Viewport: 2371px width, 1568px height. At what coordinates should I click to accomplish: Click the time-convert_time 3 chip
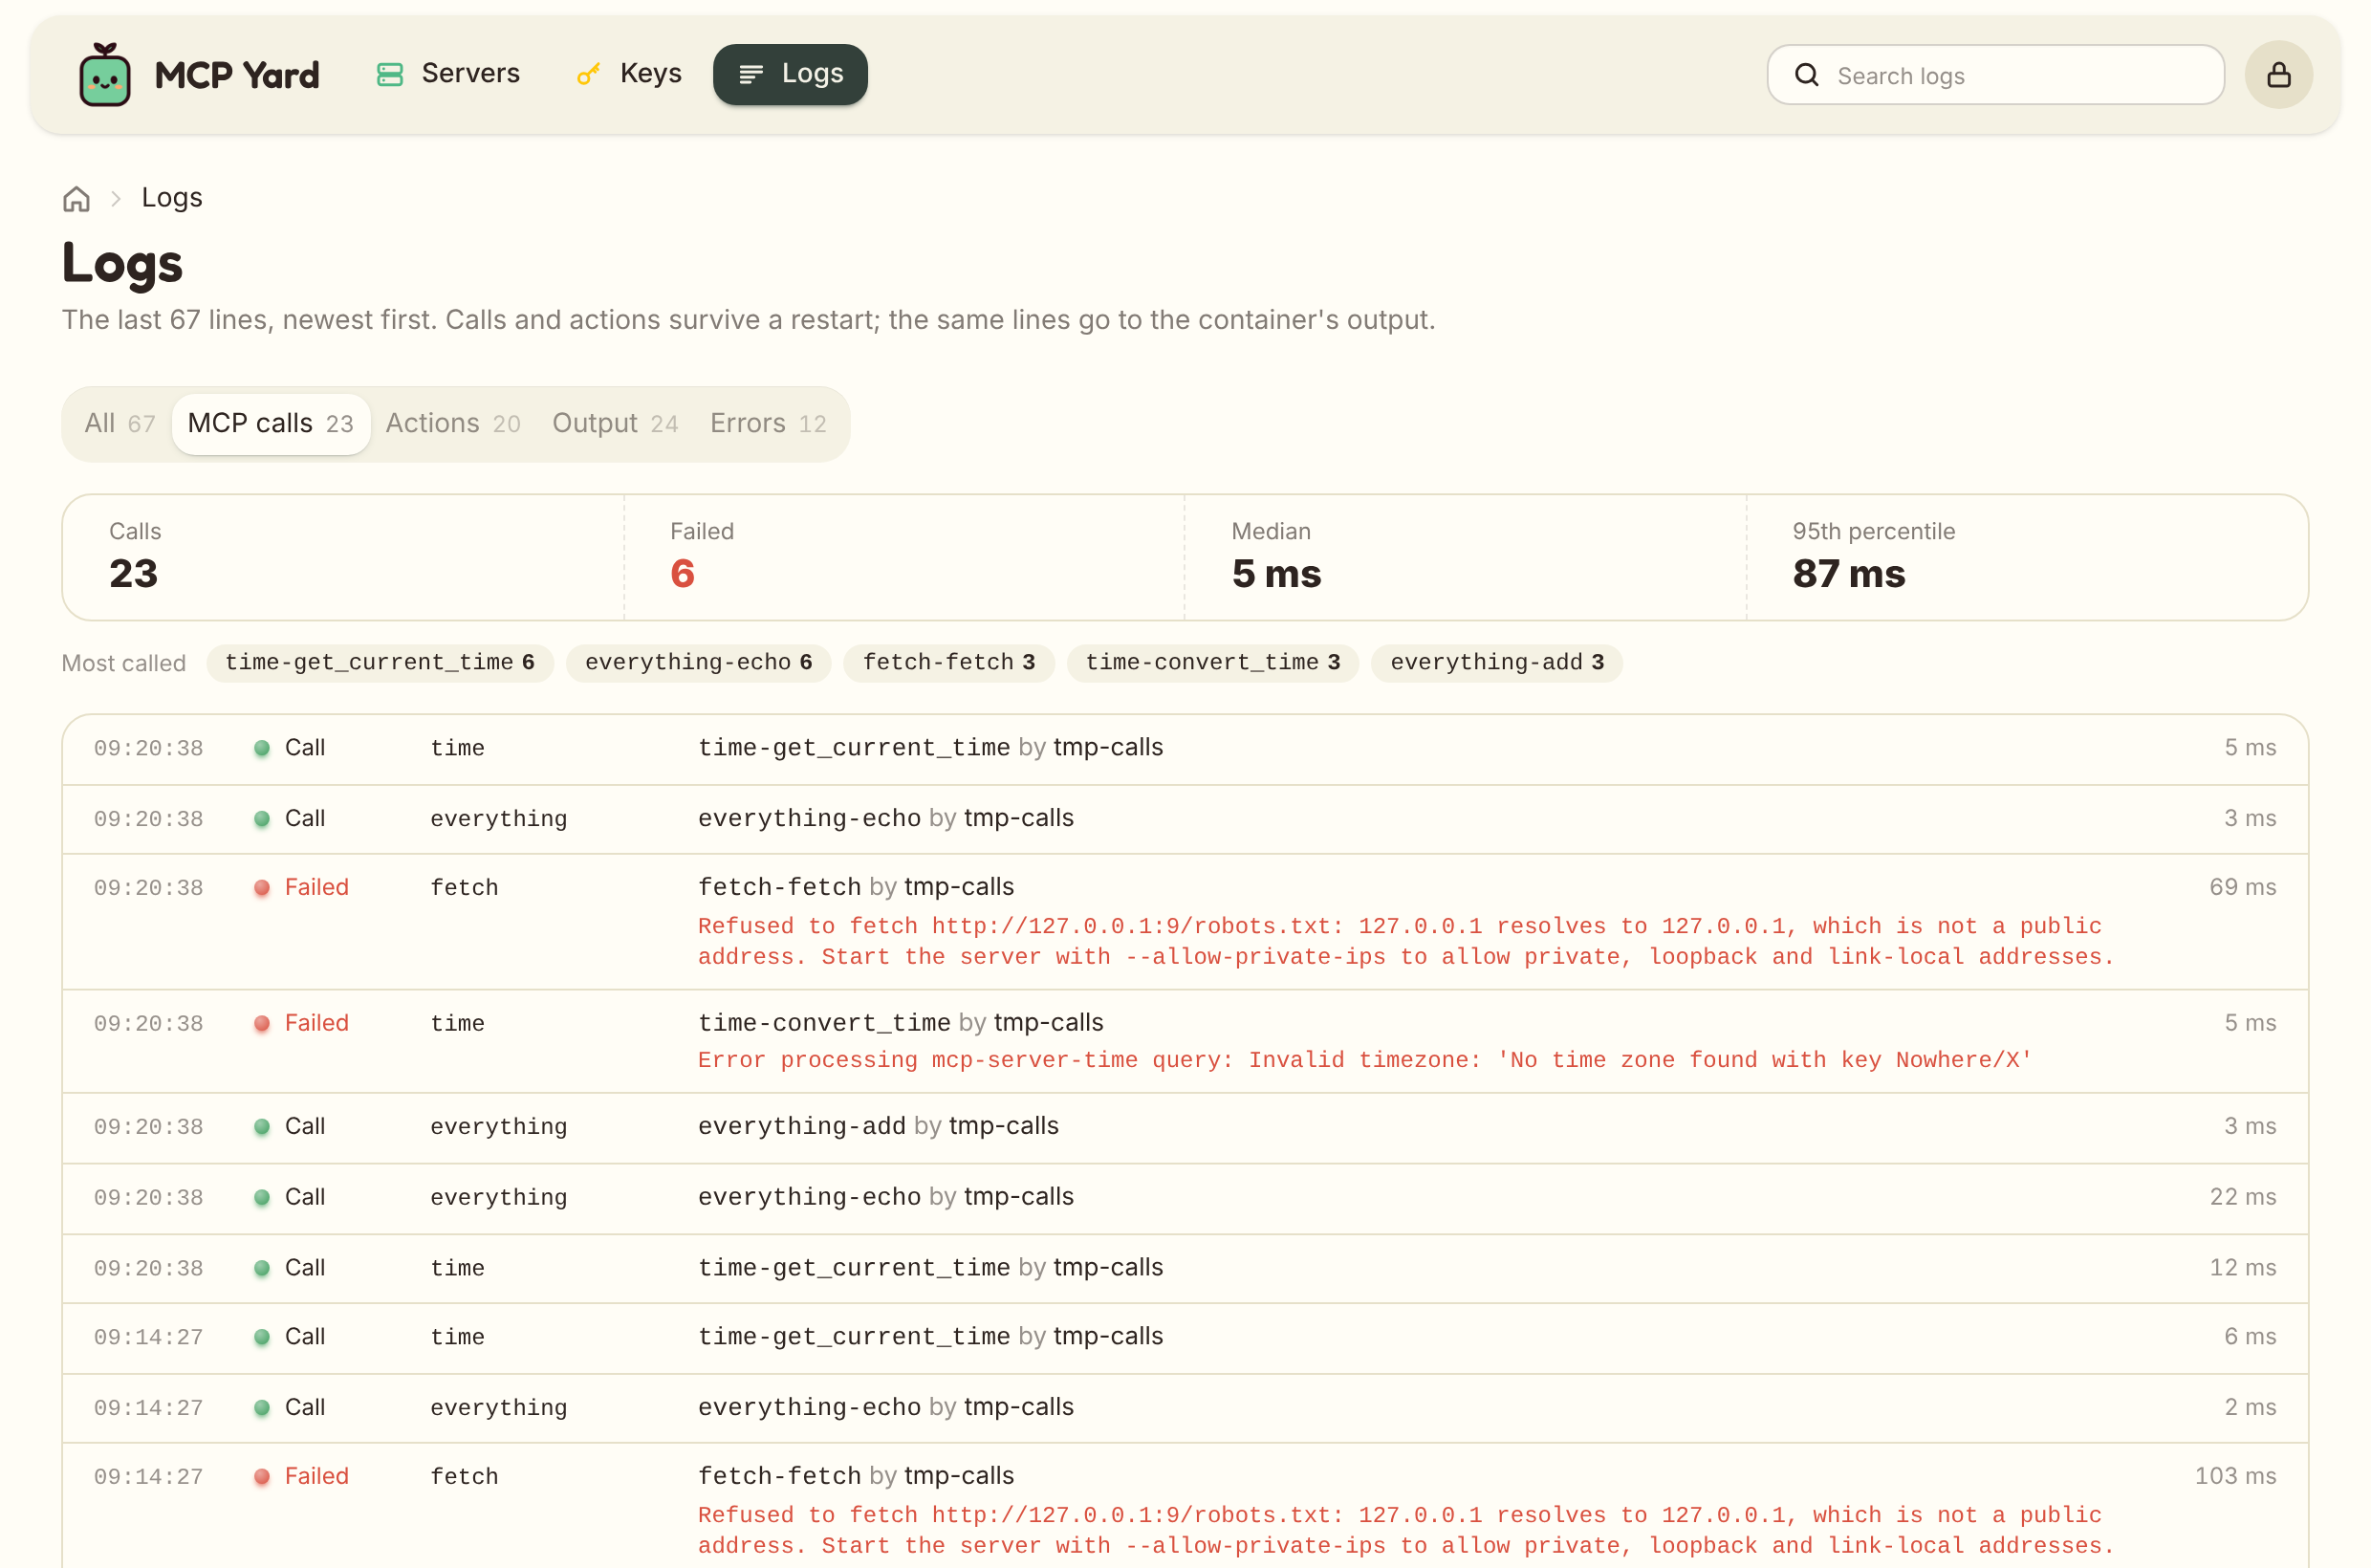(x=1212, y=663)
